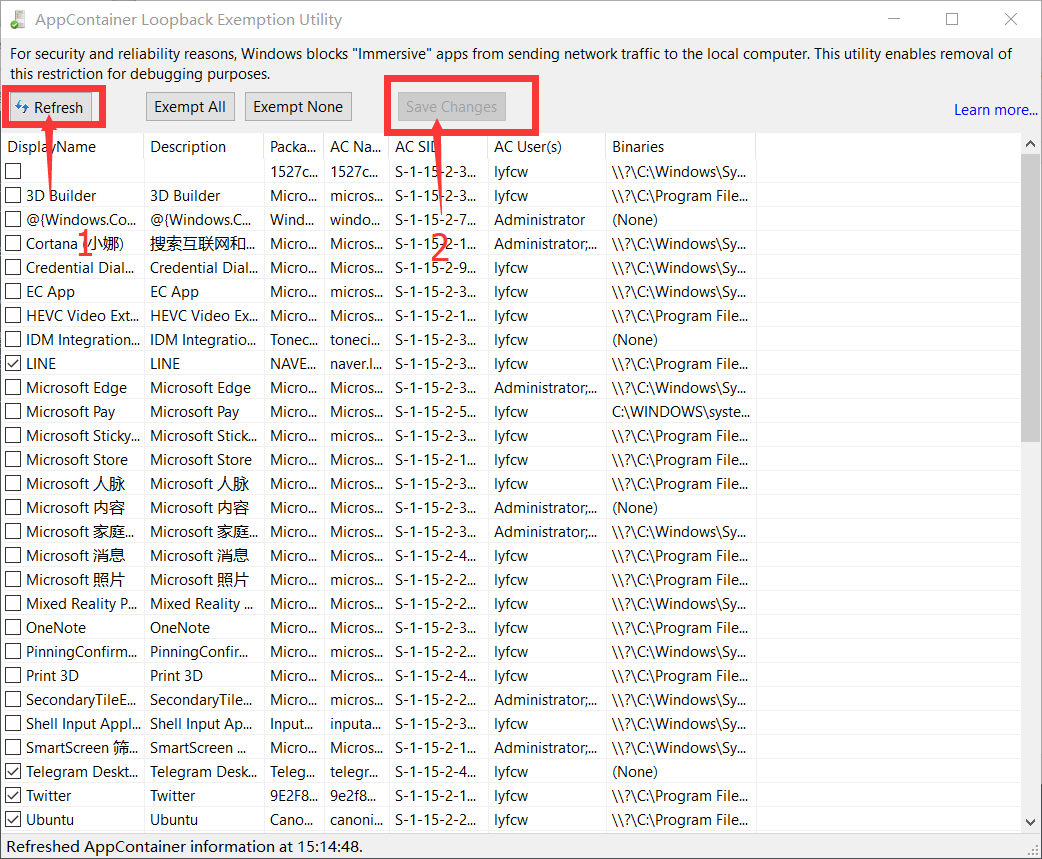This screenshot has width=1042, height=859.
Task: Select the HEVC Video Ext... row name
Action: (x=82, y=316)
